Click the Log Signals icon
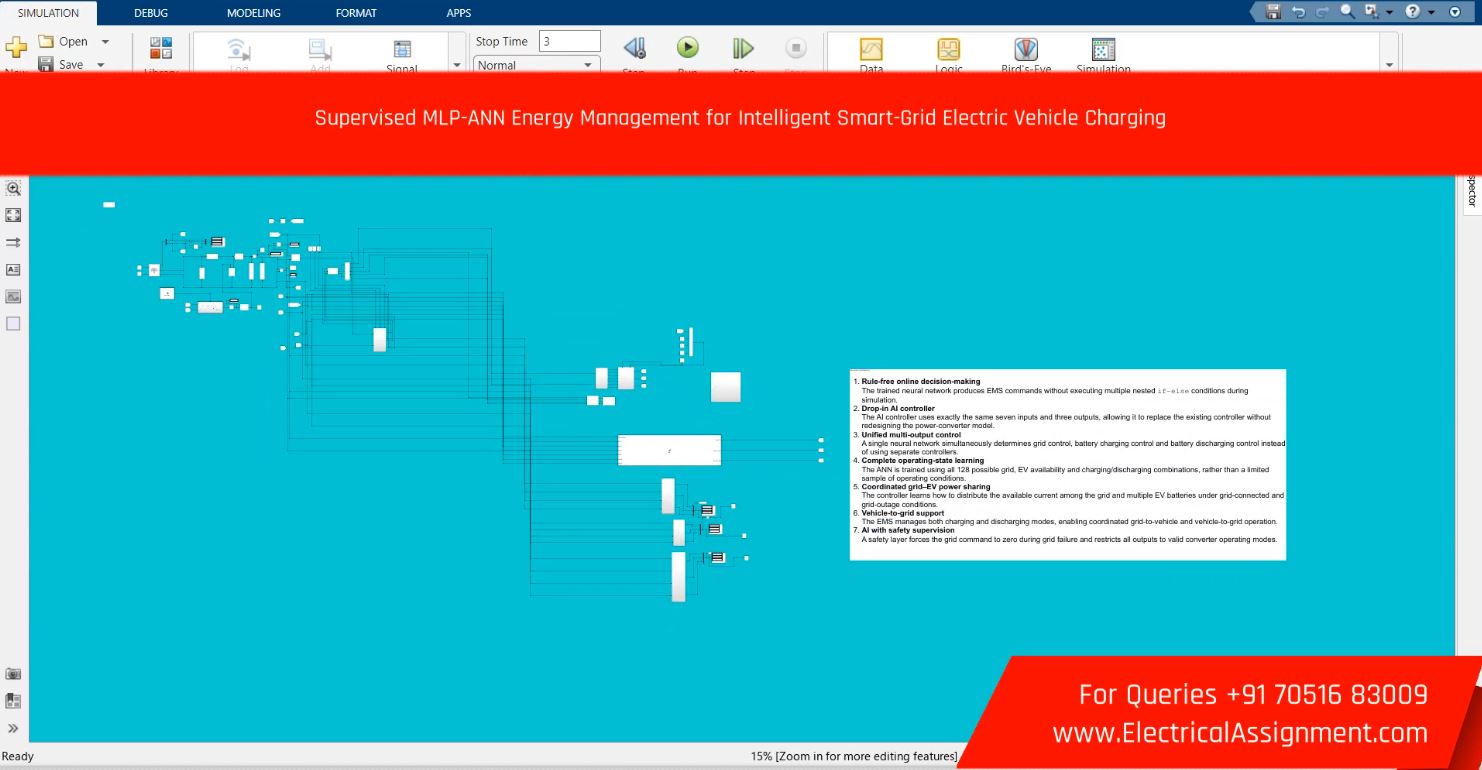Viewport: 1482px width, 770px height. (x=238, y=49)
